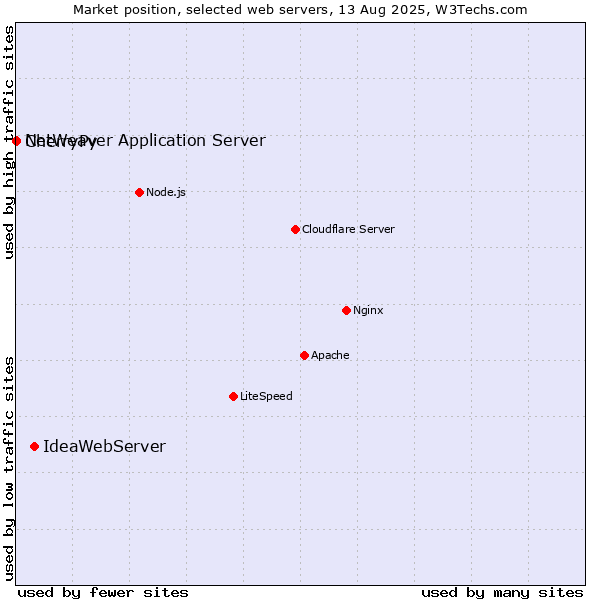Screen dimensions: 600x600
Task: Click the 'used by high traffic sites' axis label
Action: (x=9, y=142)
